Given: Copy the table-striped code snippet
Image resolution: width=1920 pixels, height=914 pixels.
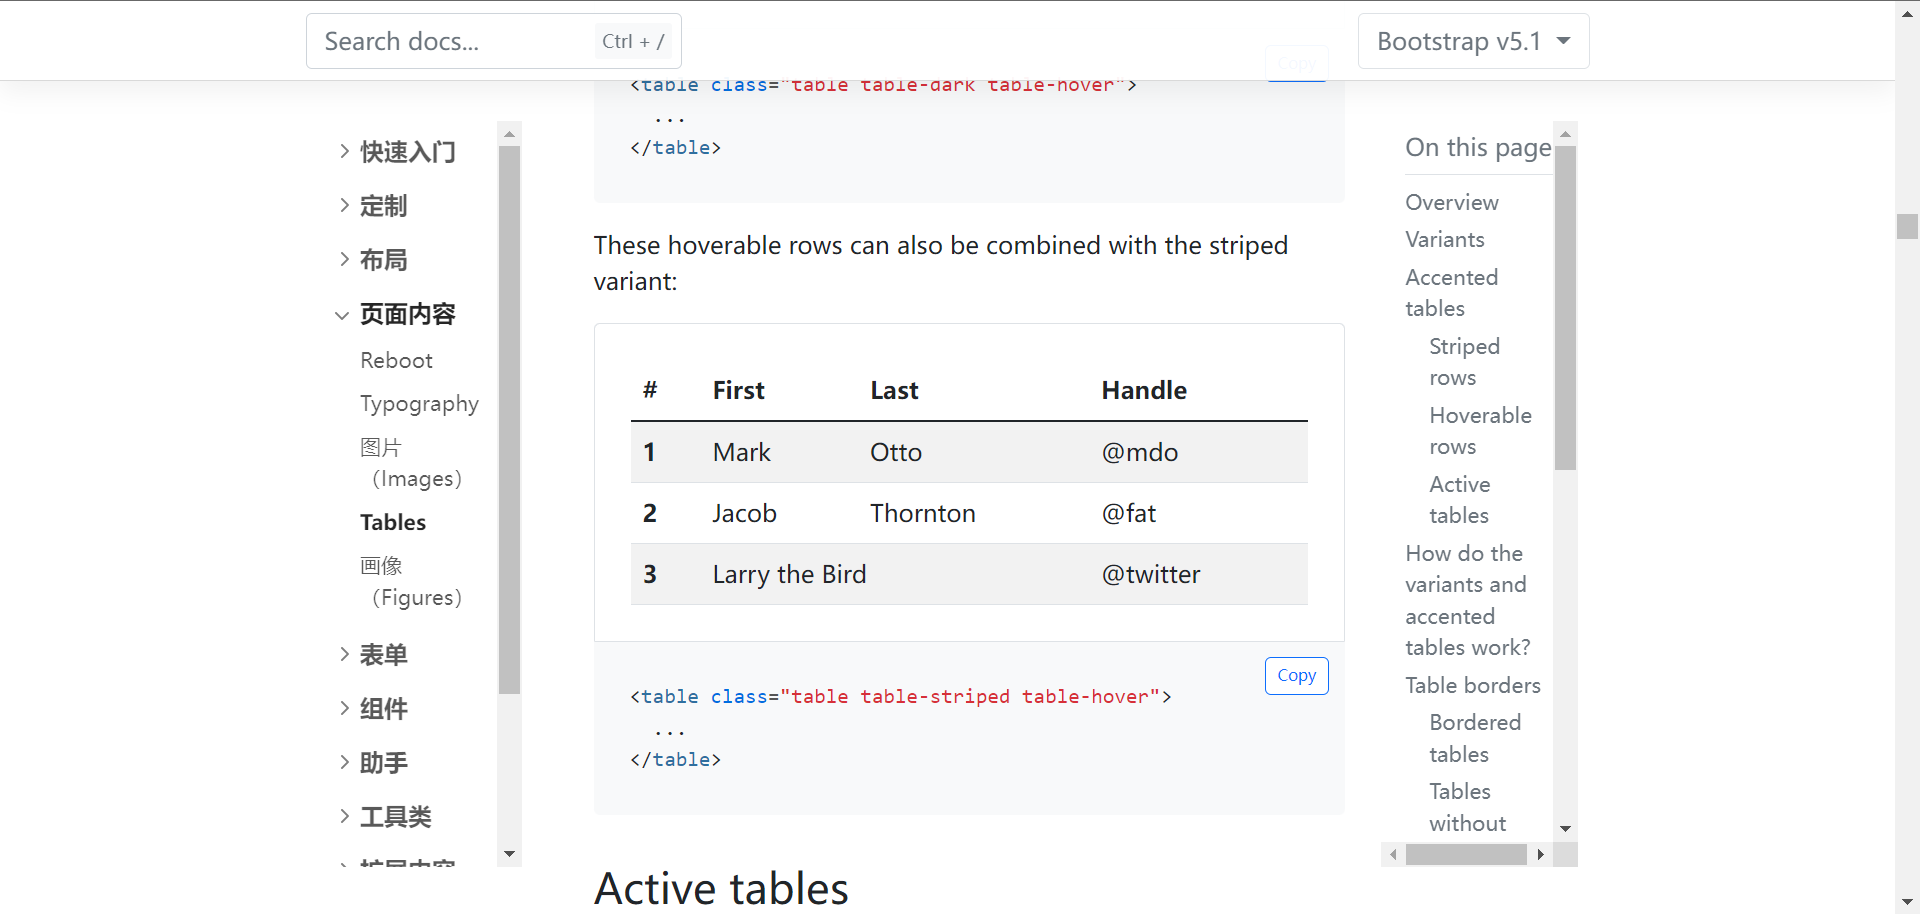Looking at the screenshot, I should pyautogui.click(x=1296, y=676).
